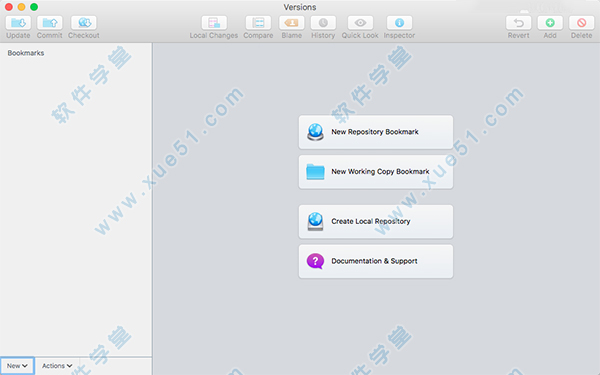Click the green Add toolbar icon
Image resolution: width=600 pixels, height=375 pixels.
(x=550, y=23)
